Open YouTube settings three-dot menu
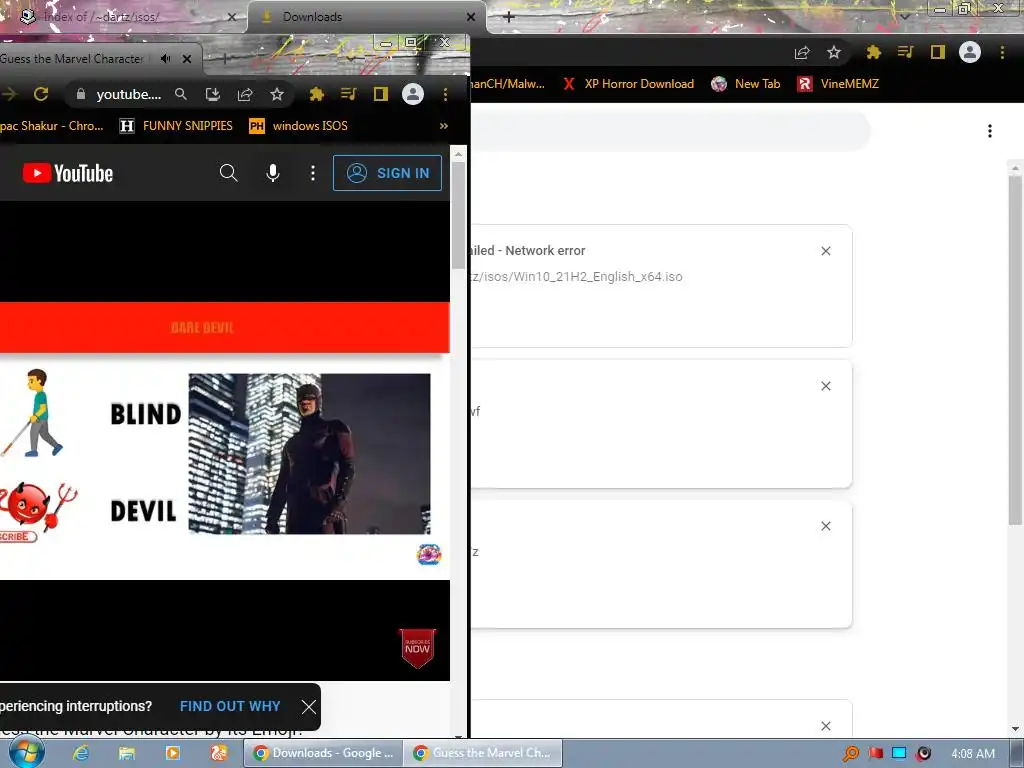This screenshot has width=1024, height=768. (x=313, y=173)
